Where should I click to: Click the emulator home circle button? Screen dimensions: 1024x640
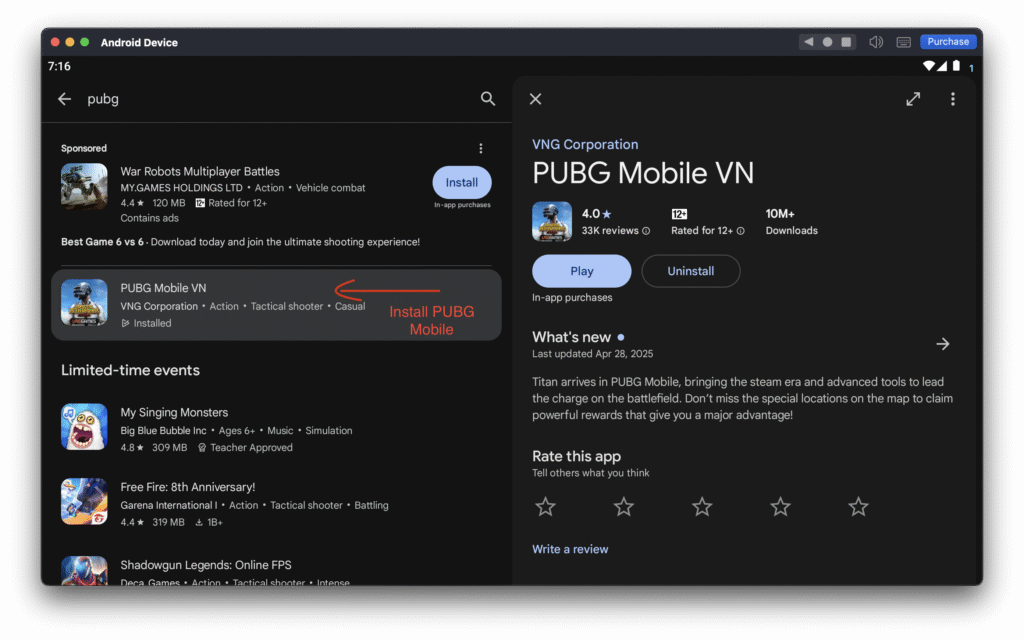point(827,42)
